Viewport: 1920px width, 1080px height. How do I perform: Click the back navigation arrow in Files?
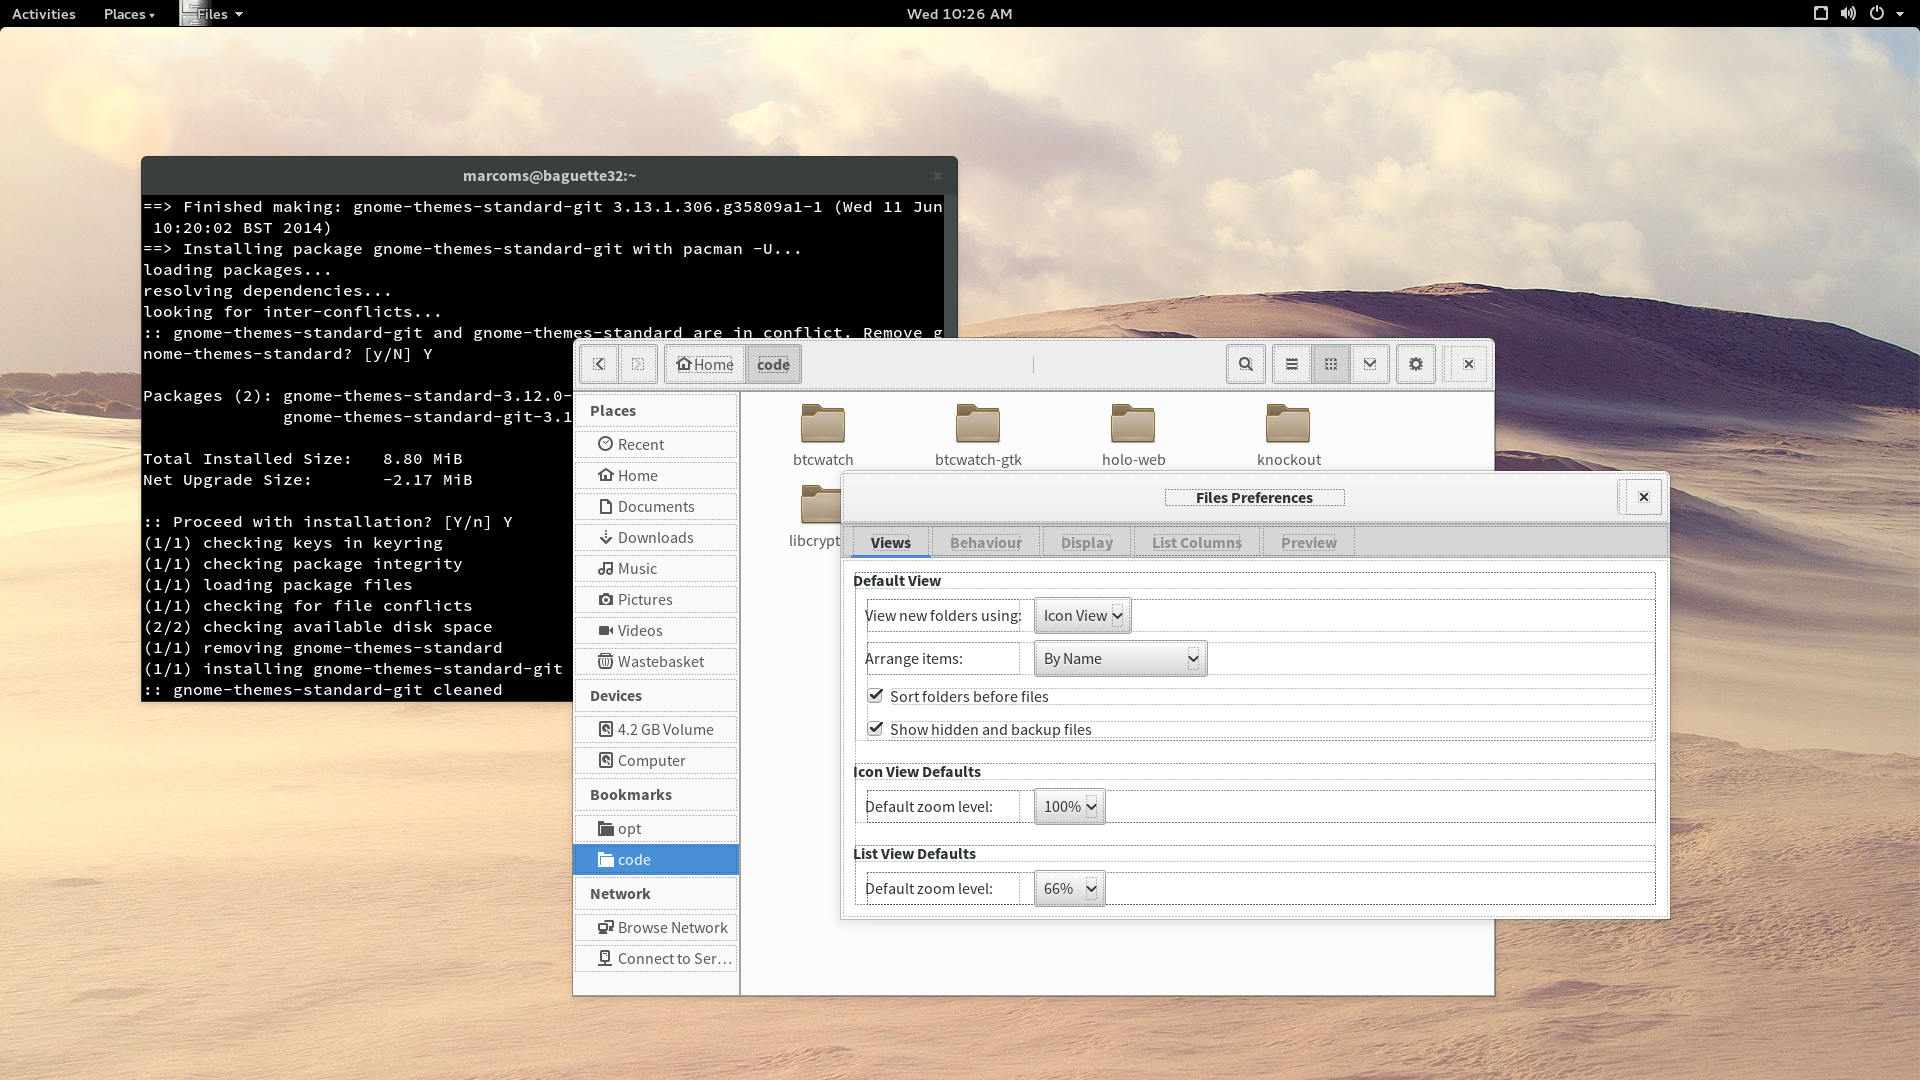(x=599, y=364)
